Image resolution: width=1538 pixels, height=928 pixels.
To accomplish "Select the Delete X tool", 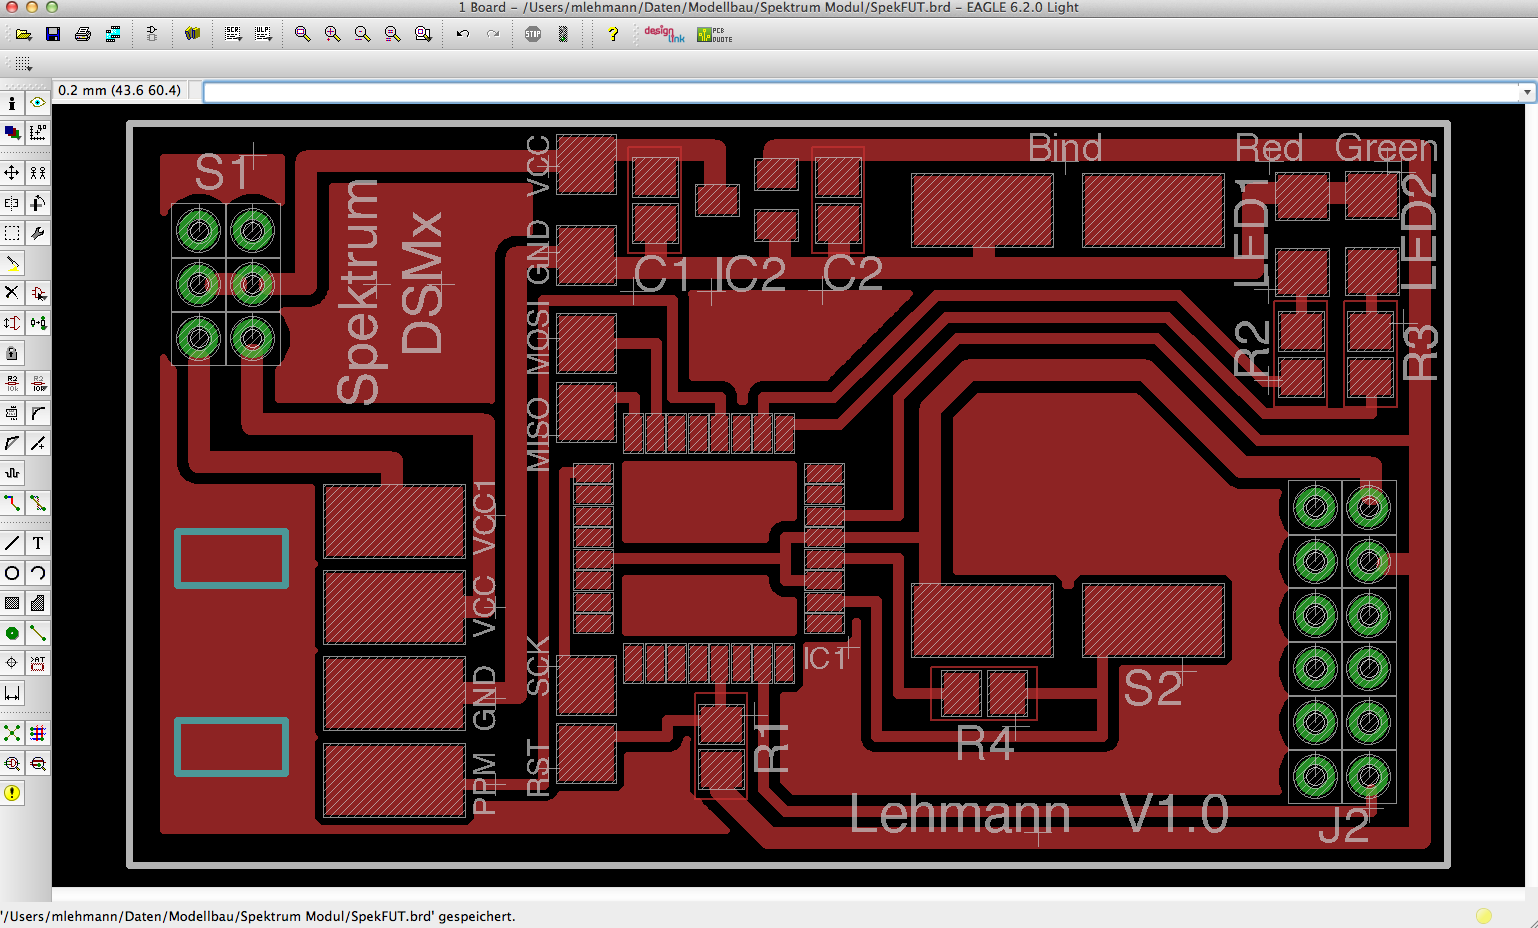I will point(12,293).
